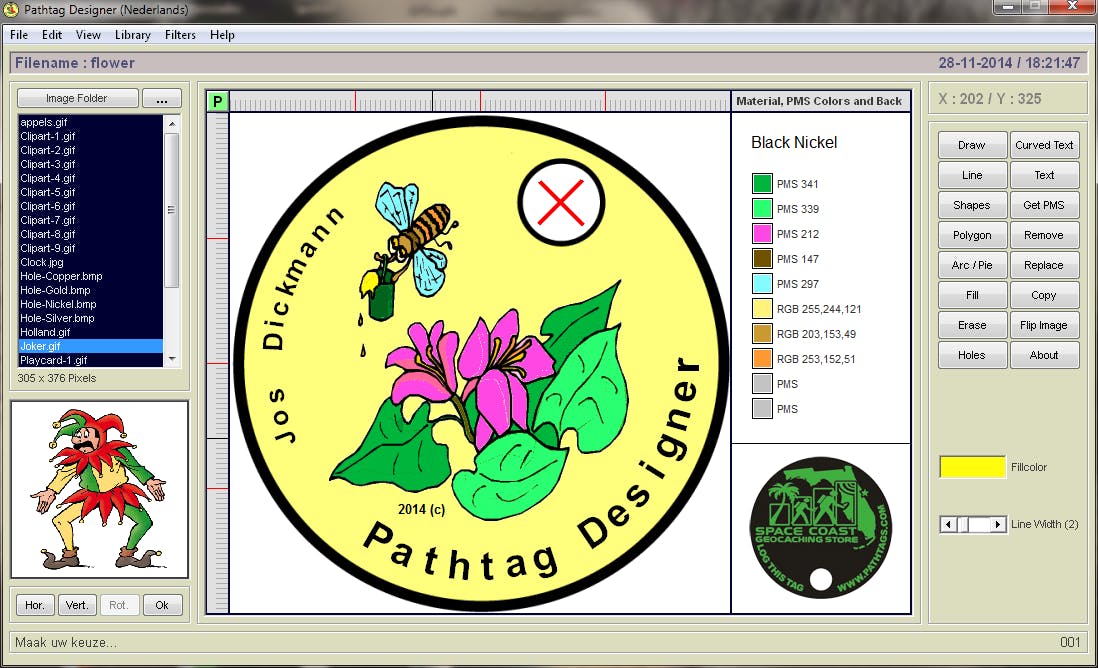Click the green P icon above the canvas ruler
Image resolution: width=1098 pixels, height=668 pixels.
pyautogui.click(x=215, y=100)
